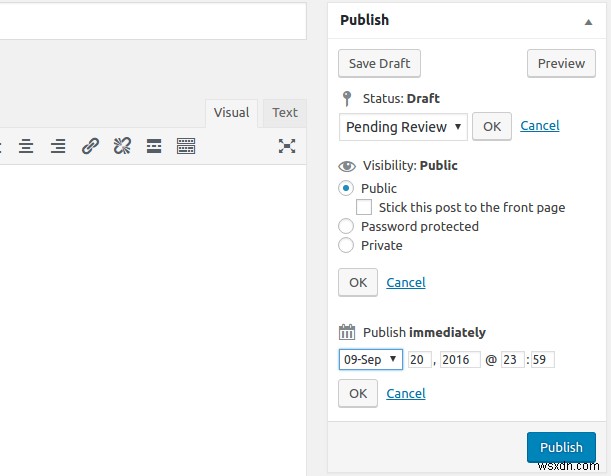Confirm status with OK beside Pending Review
The image size is (611, 476).
[492, 126]
